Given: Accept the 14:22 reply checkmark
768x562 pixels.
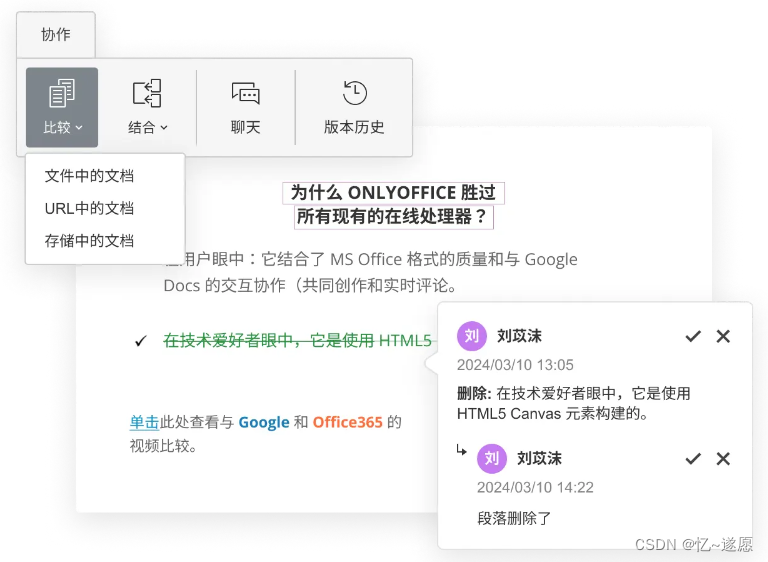Looking at the screenshot, I should [693, 459].
